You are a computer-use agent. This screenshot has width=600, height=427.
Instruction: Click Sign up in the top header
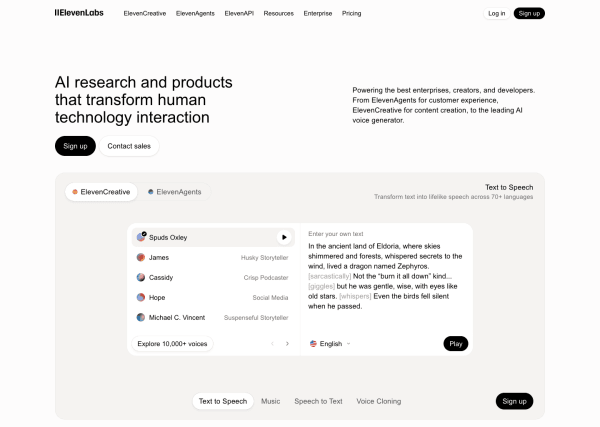point(529,13)
